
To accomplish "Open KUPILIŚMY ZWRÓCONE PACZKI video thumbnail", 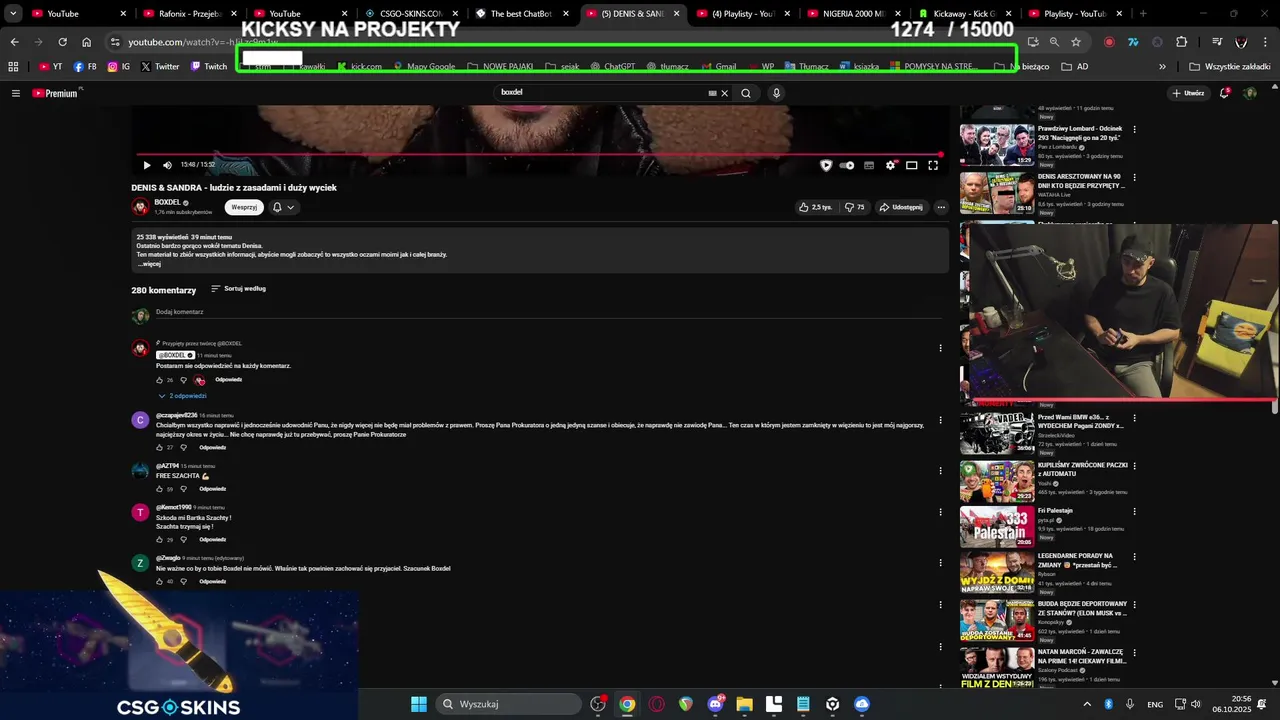I will pos(997,481).
